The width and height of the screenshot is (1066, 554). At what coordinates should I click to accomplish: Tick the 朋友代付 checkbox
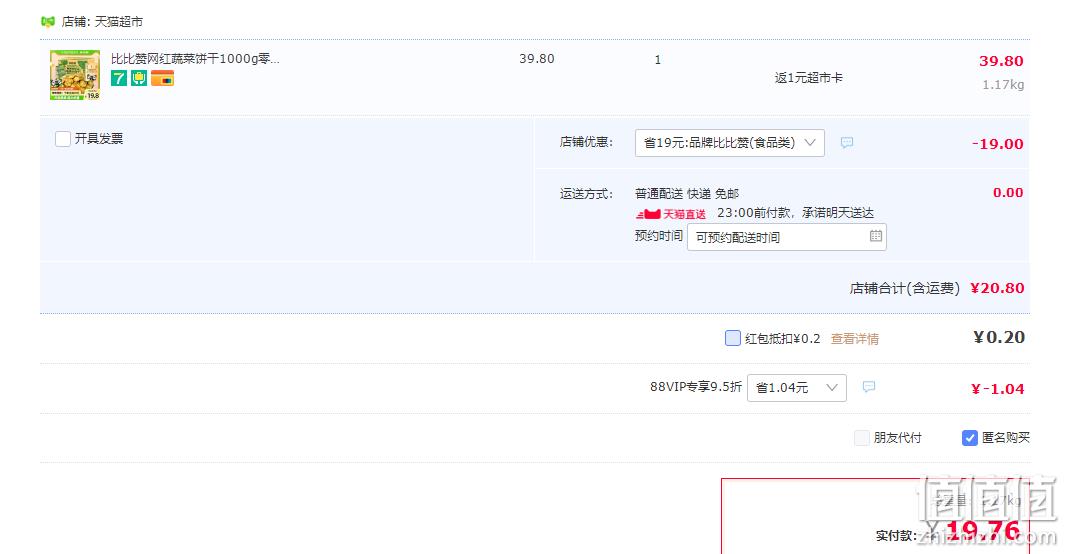[x=861, y=438]
